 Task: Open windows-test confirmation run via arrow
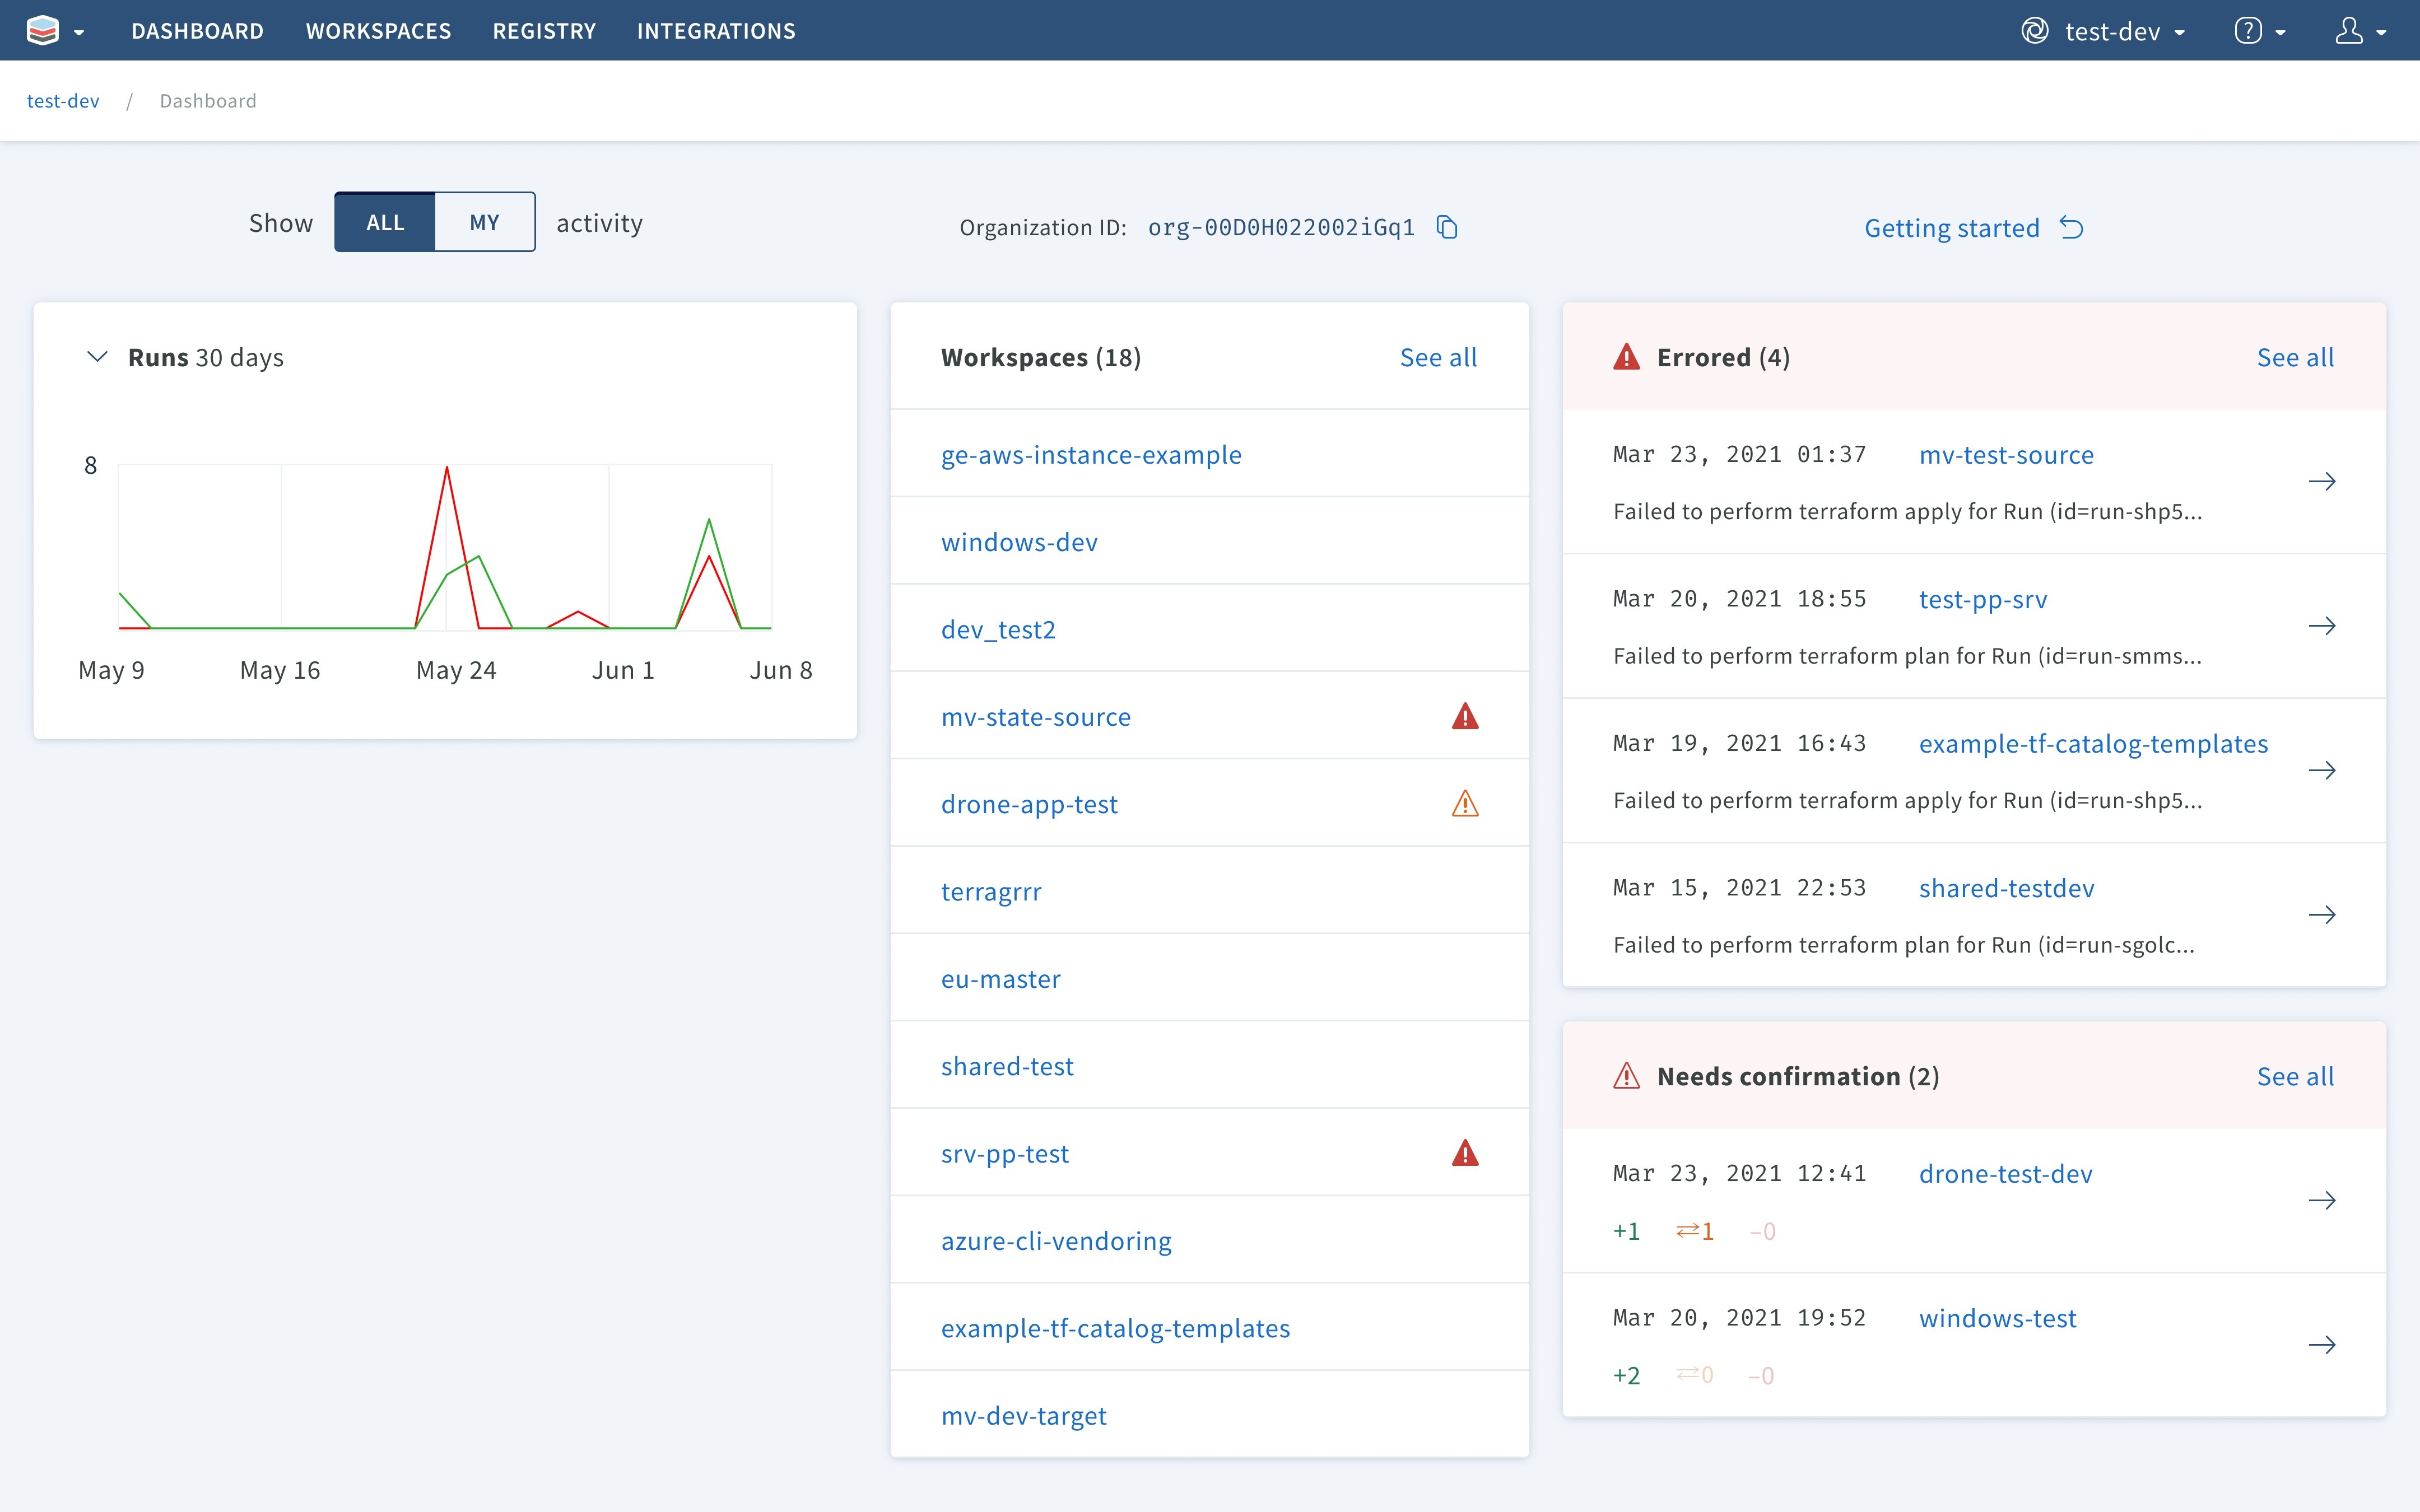tap(2321, 1345)
